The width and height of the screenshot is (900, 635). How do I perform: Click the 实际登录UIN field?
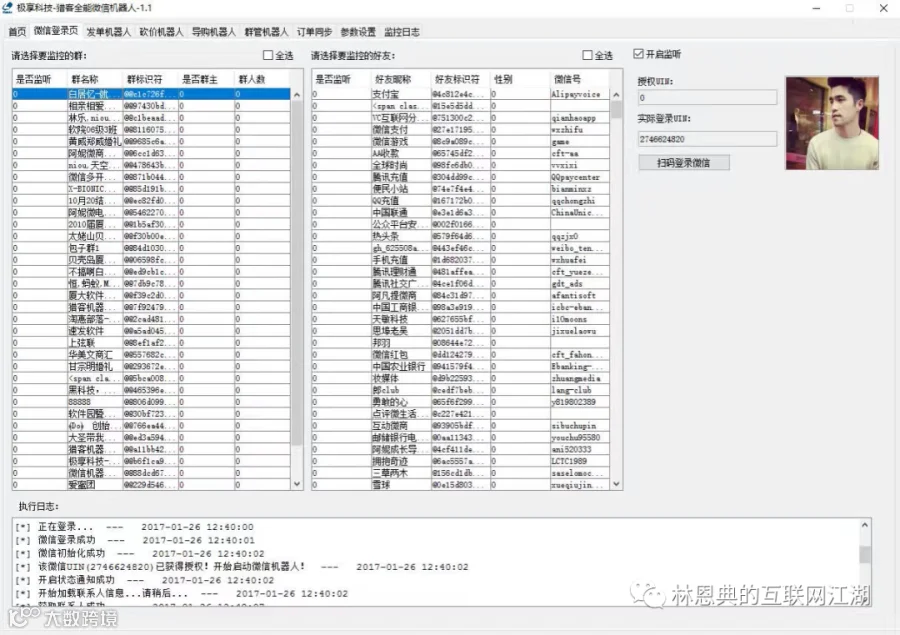pyautogui.click(x=707, y=139)
